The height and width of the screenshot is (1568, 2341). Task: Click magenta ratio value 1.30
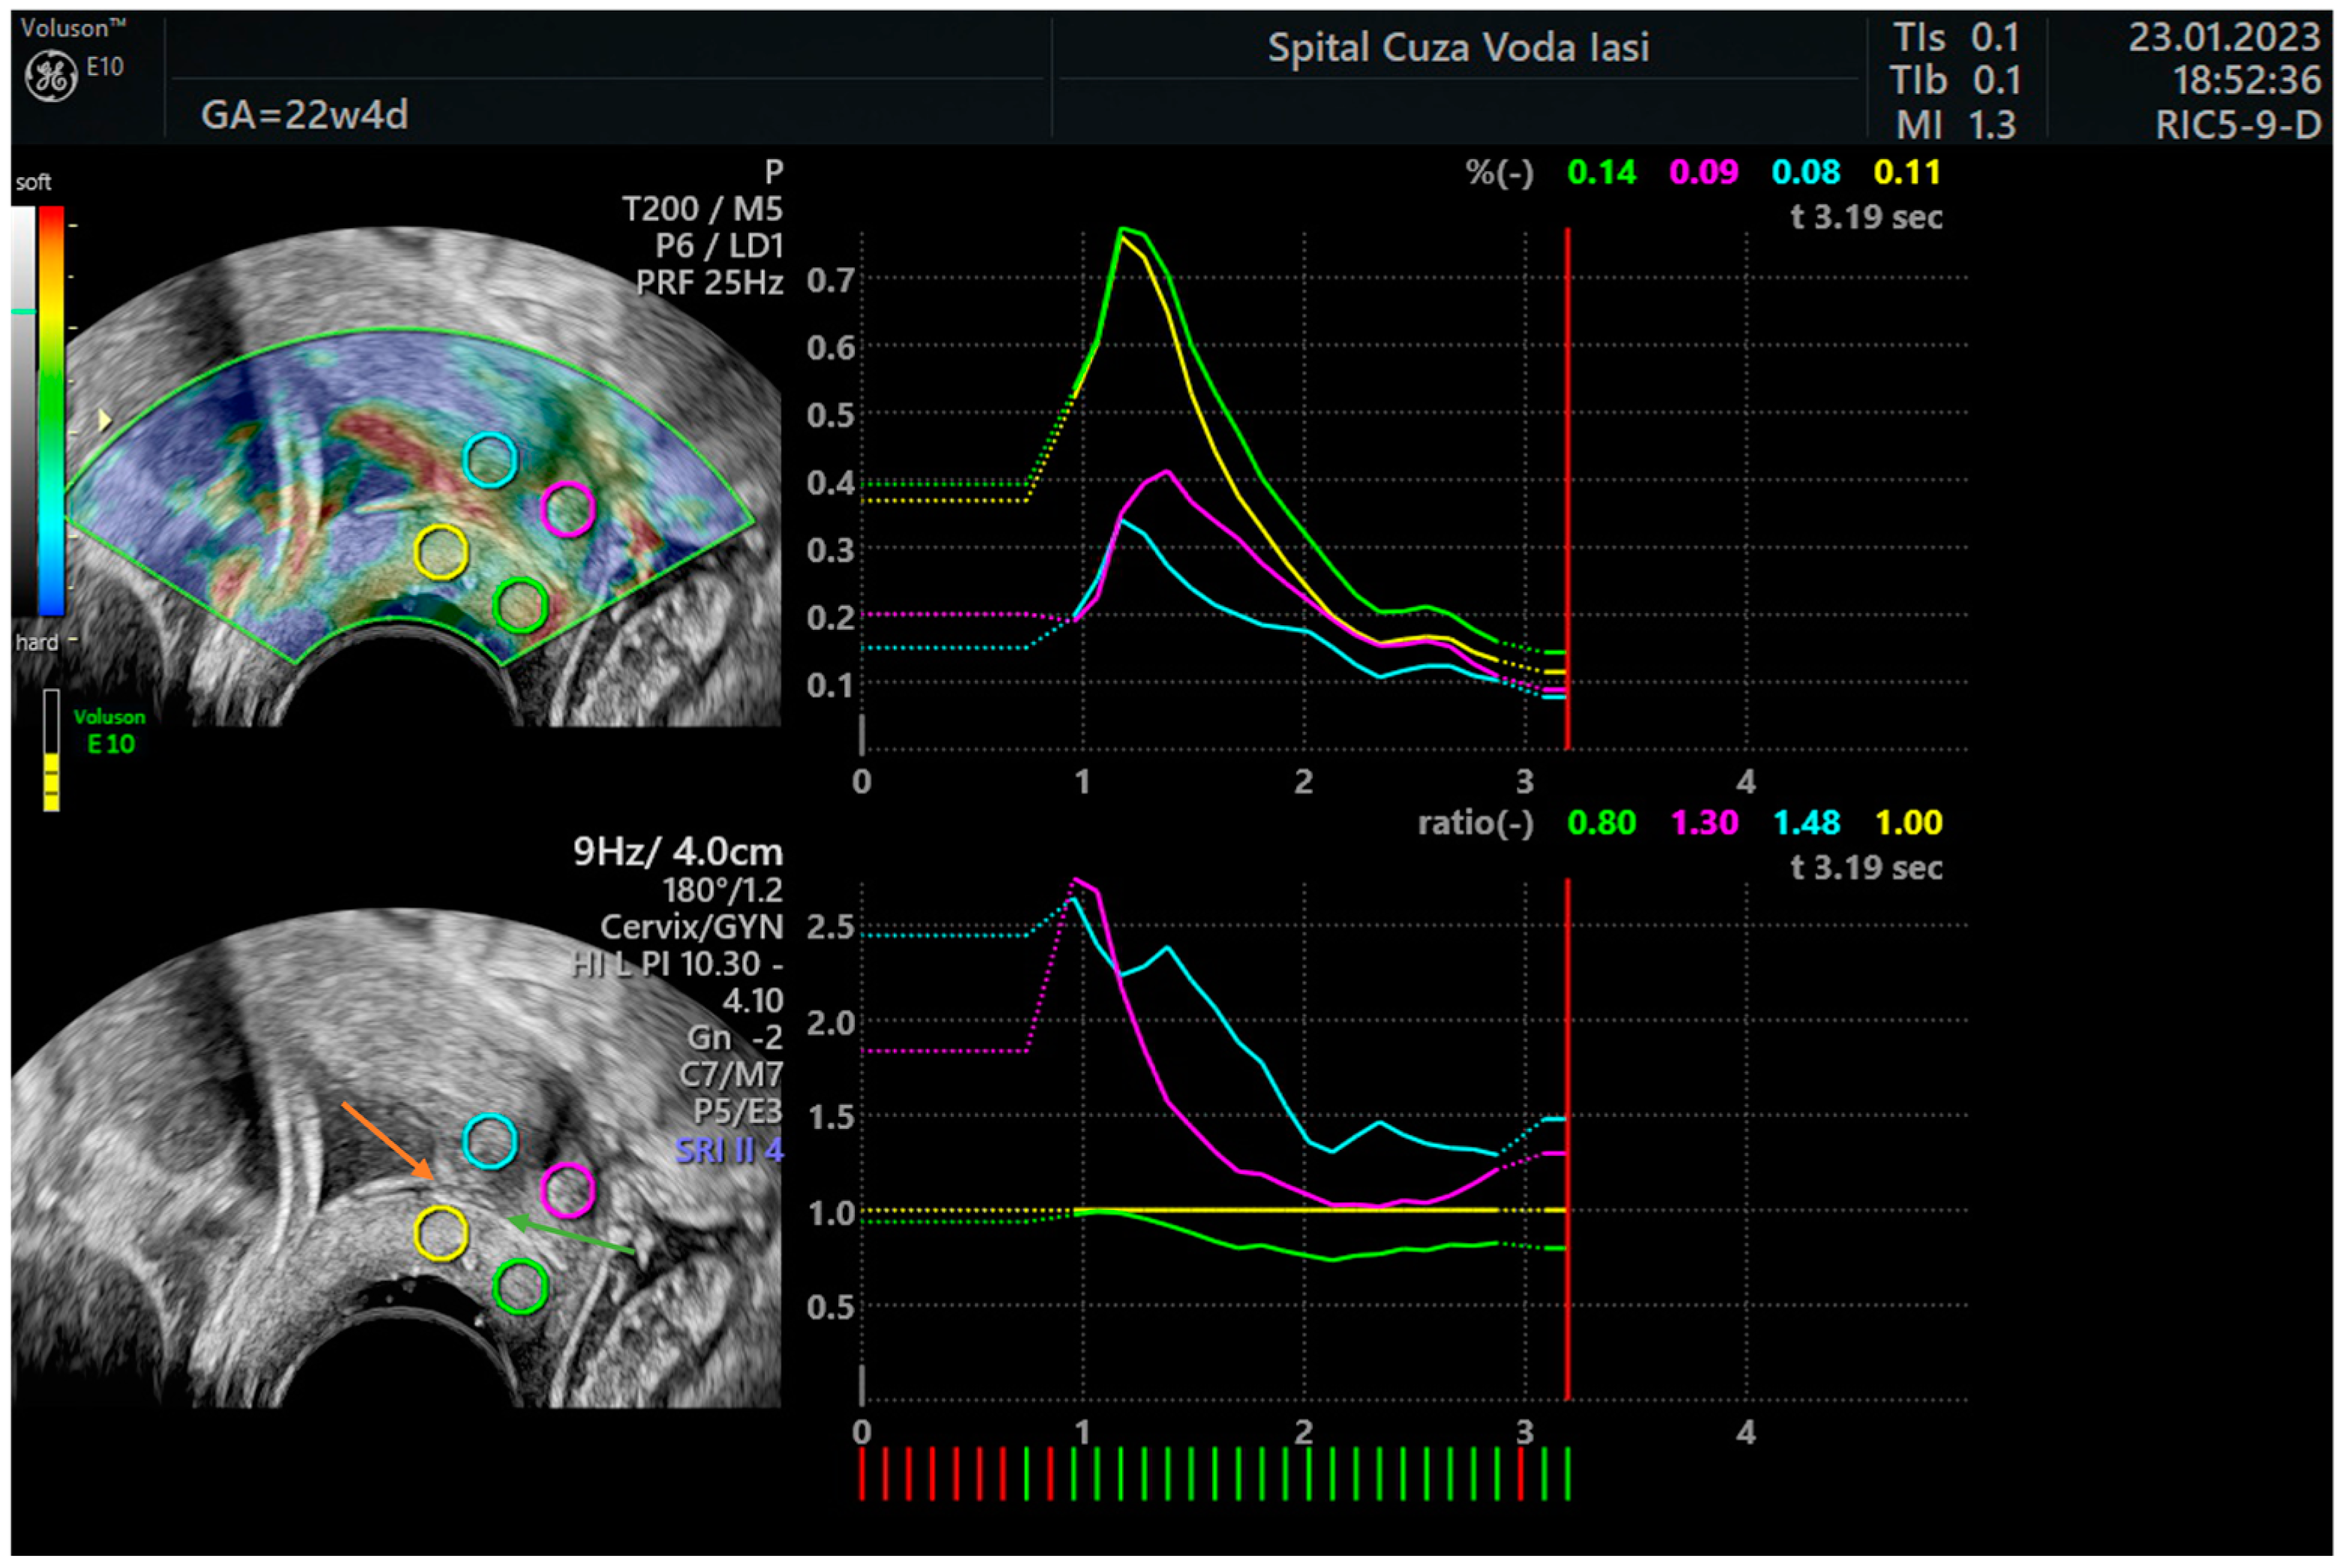[1704, 823]
